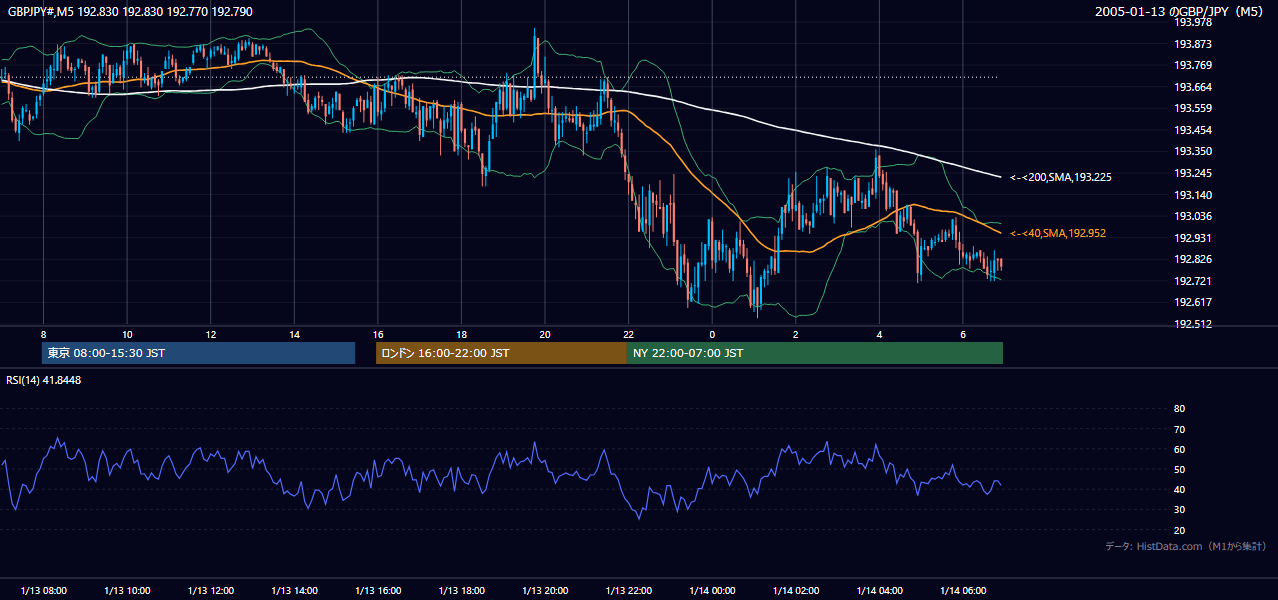Screen dimensions: 1278x600
Task: Click price axis label 193.873
Action: coord(1192,44)
